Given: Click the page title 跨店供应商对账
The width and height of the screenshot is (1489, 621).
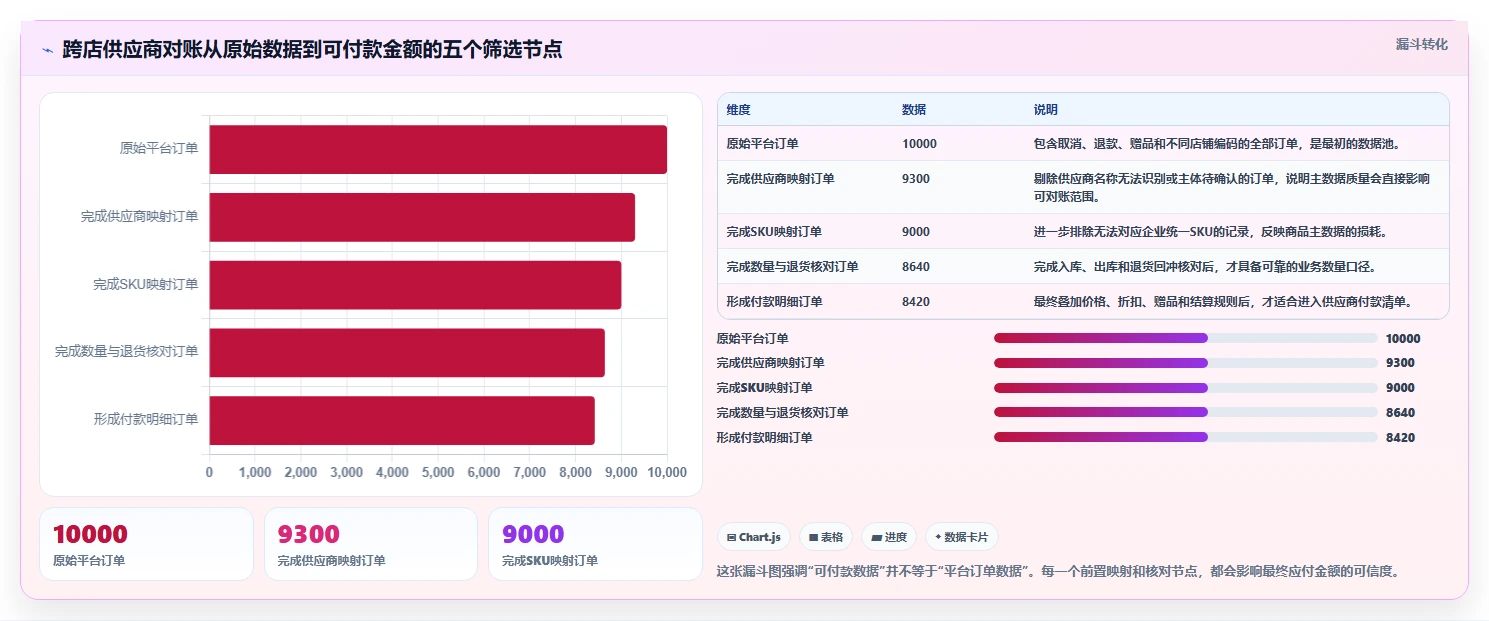Looking at the screenshot, I should tap(312, 49).
